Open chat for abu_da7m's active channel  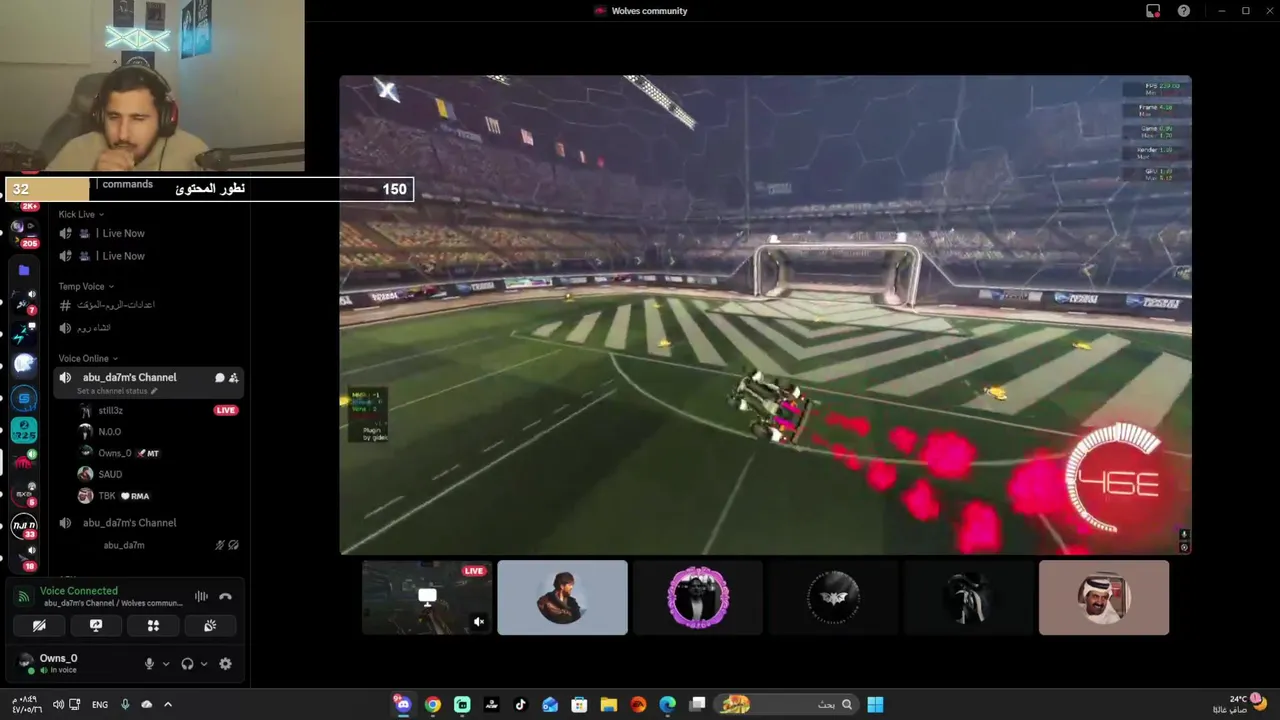(x=219, y=377)
